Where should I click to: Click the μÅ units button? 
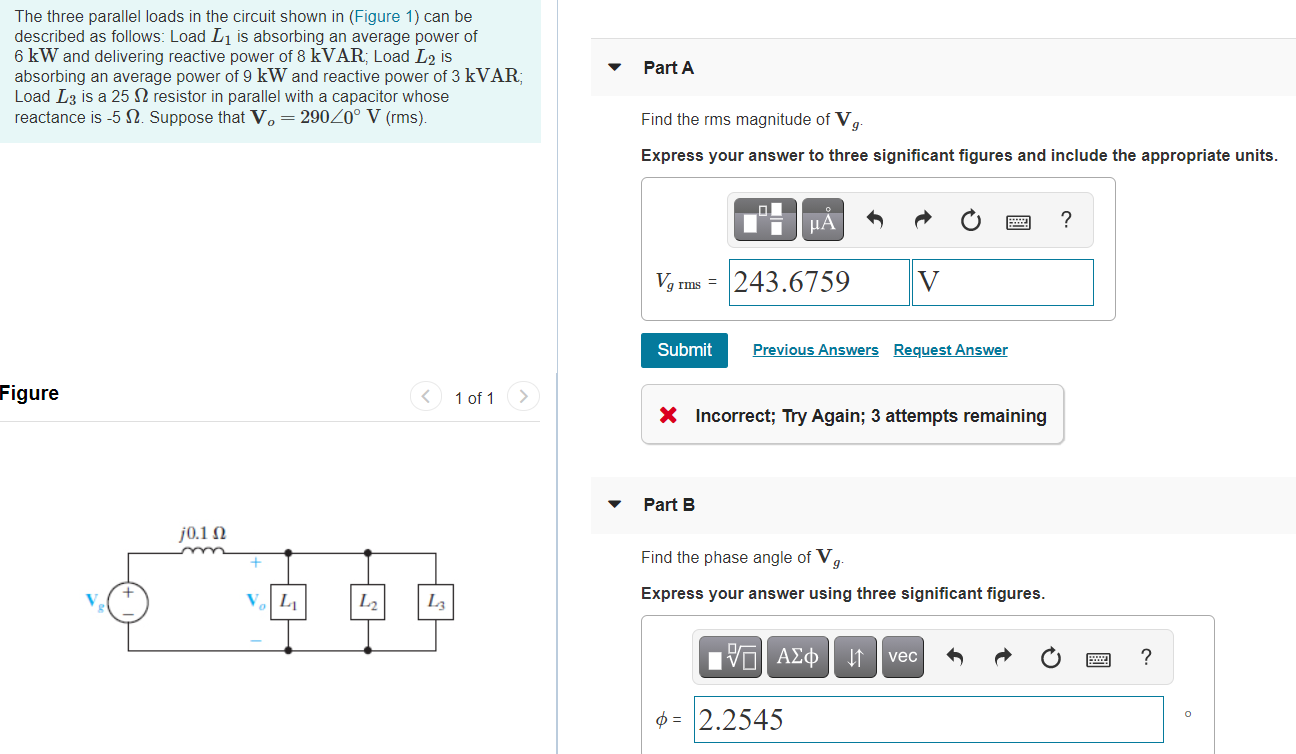pyautogui.click(x=822, y=219)
